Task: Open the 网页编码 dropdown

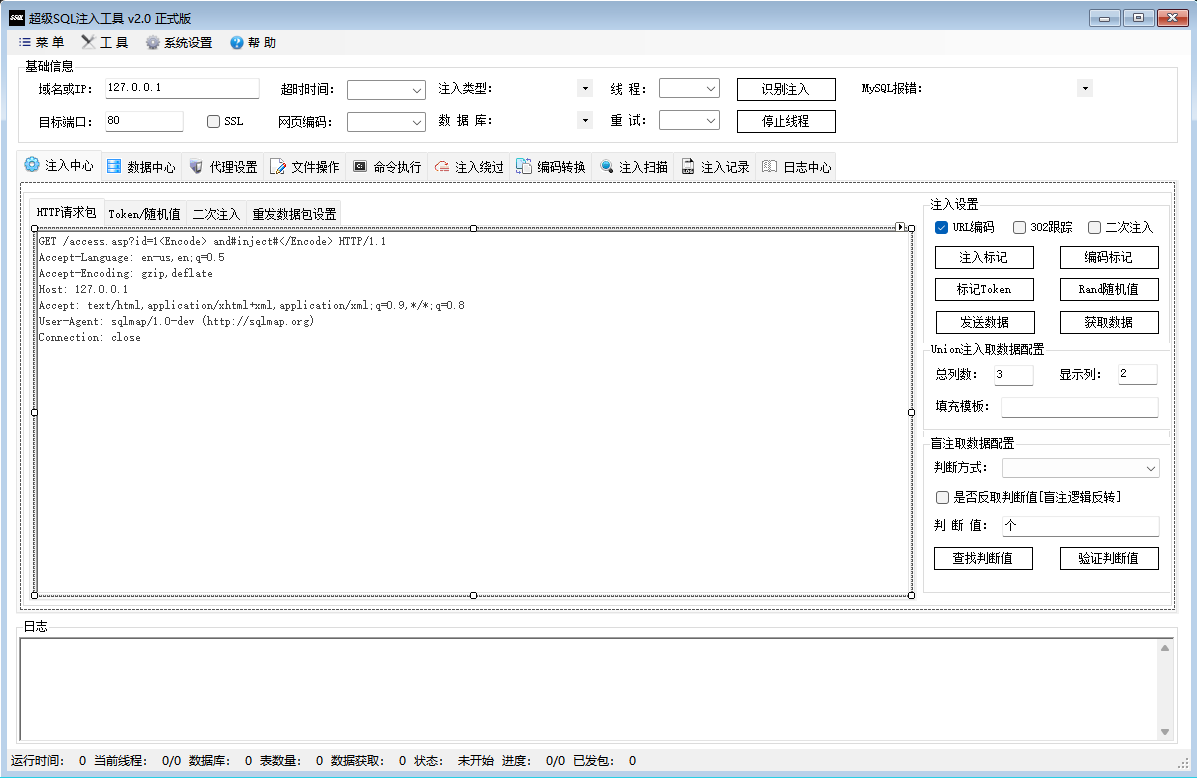Action: click(x=386, y=122)
